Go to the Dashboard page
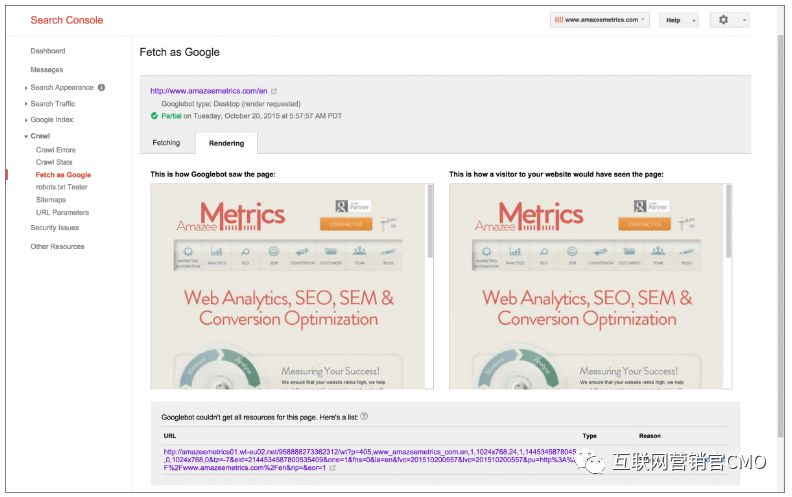Viewport: 792px width, 497px height. 47,50
